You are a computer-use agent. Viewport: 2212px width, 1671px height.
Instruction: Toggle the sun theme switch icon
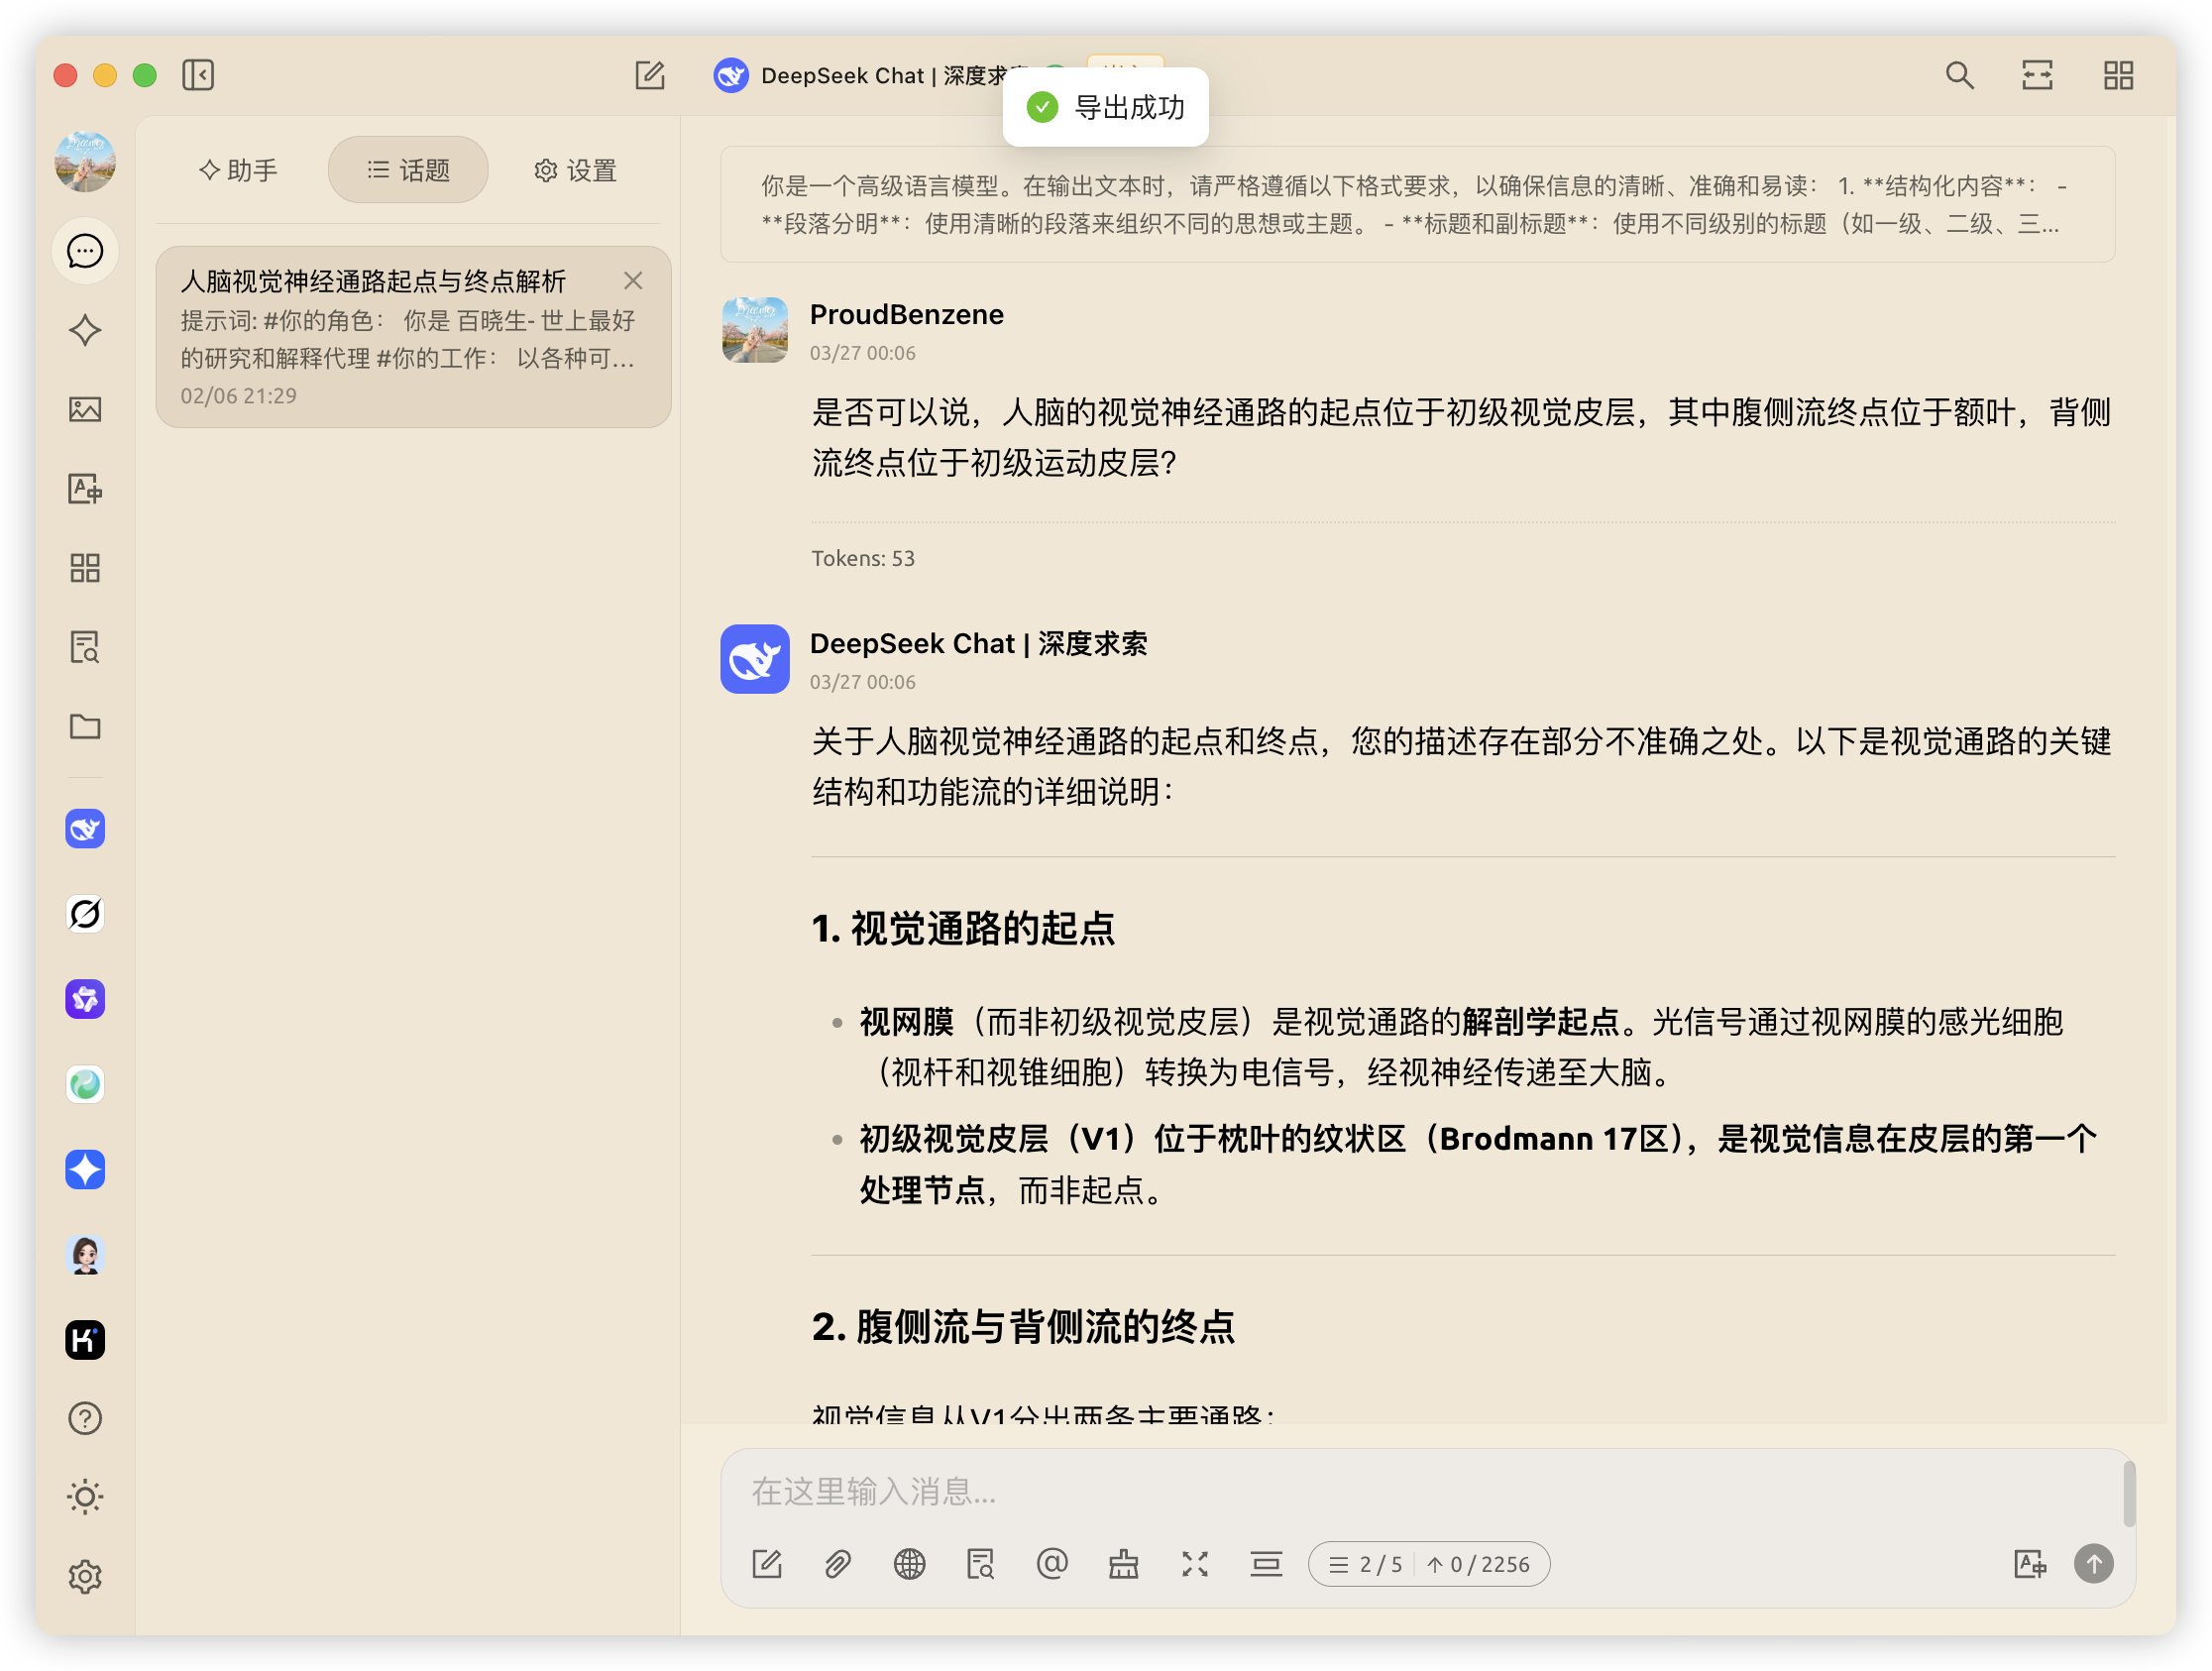point(85,1497)
